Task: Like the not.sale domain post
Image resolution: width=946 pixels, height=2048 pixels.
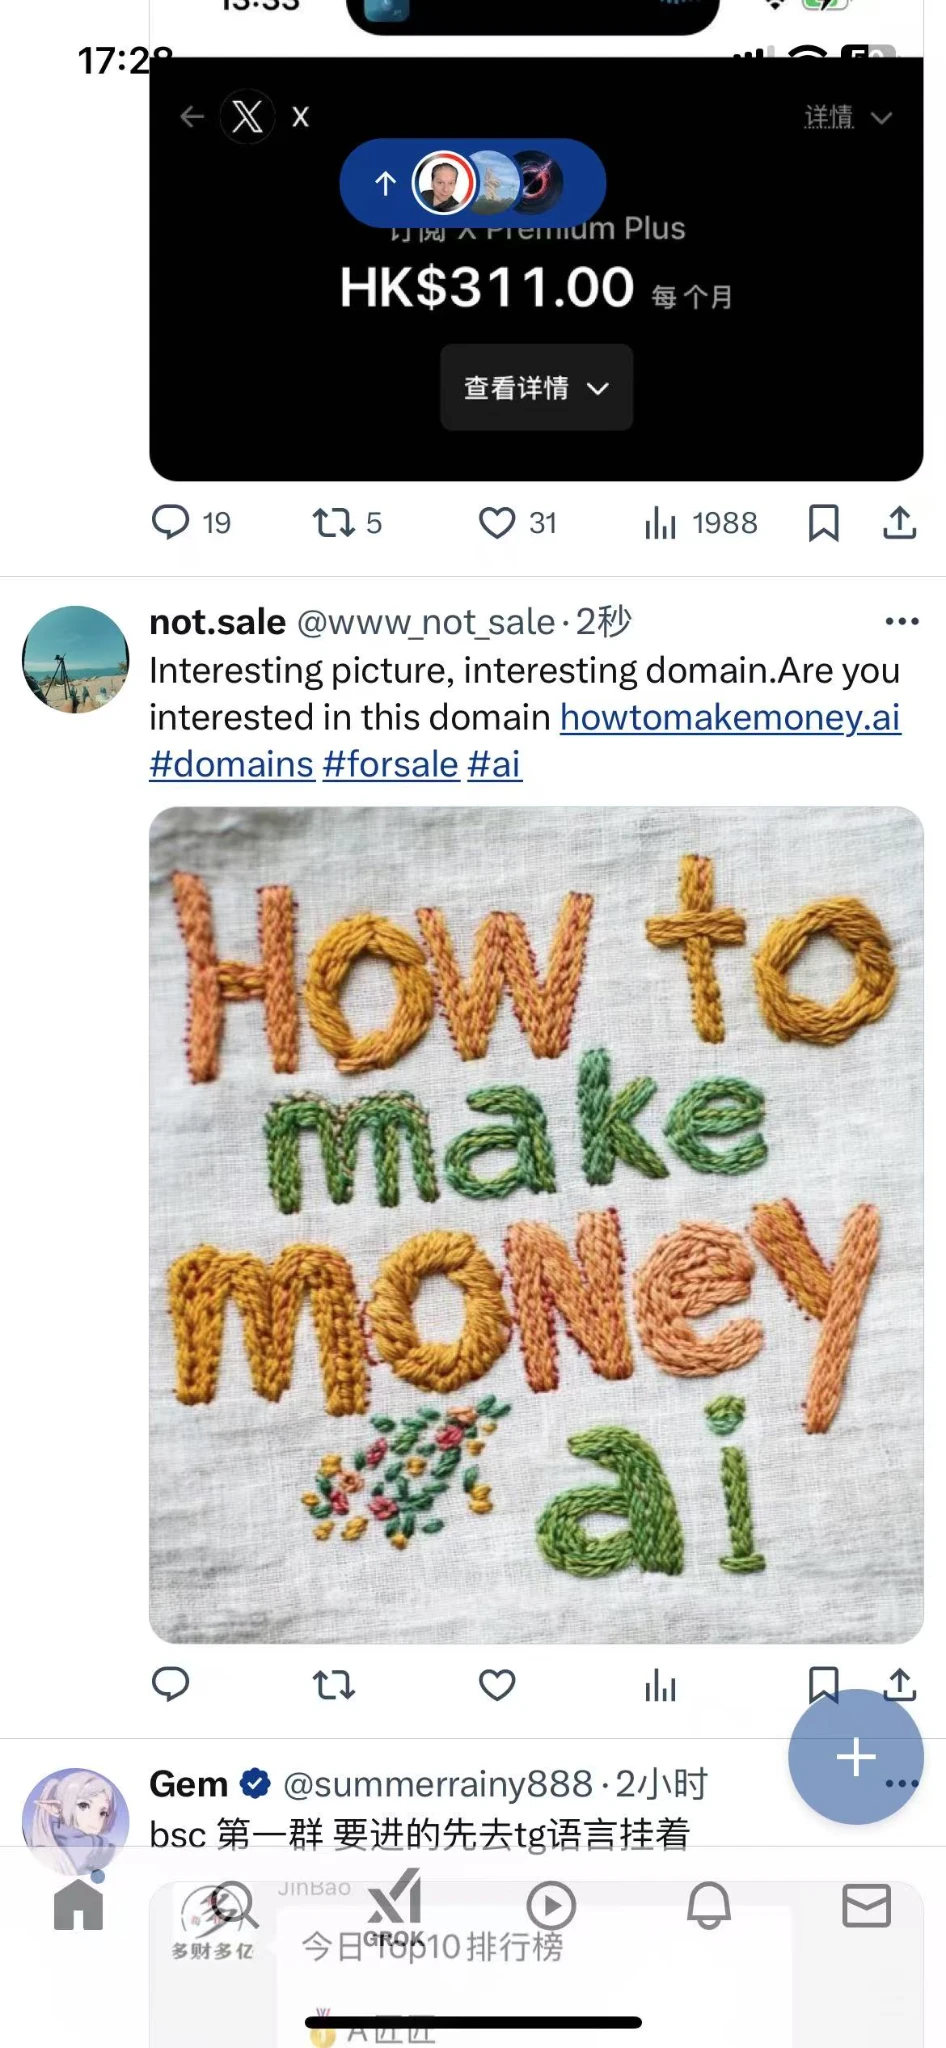Action: point(497,1685)
